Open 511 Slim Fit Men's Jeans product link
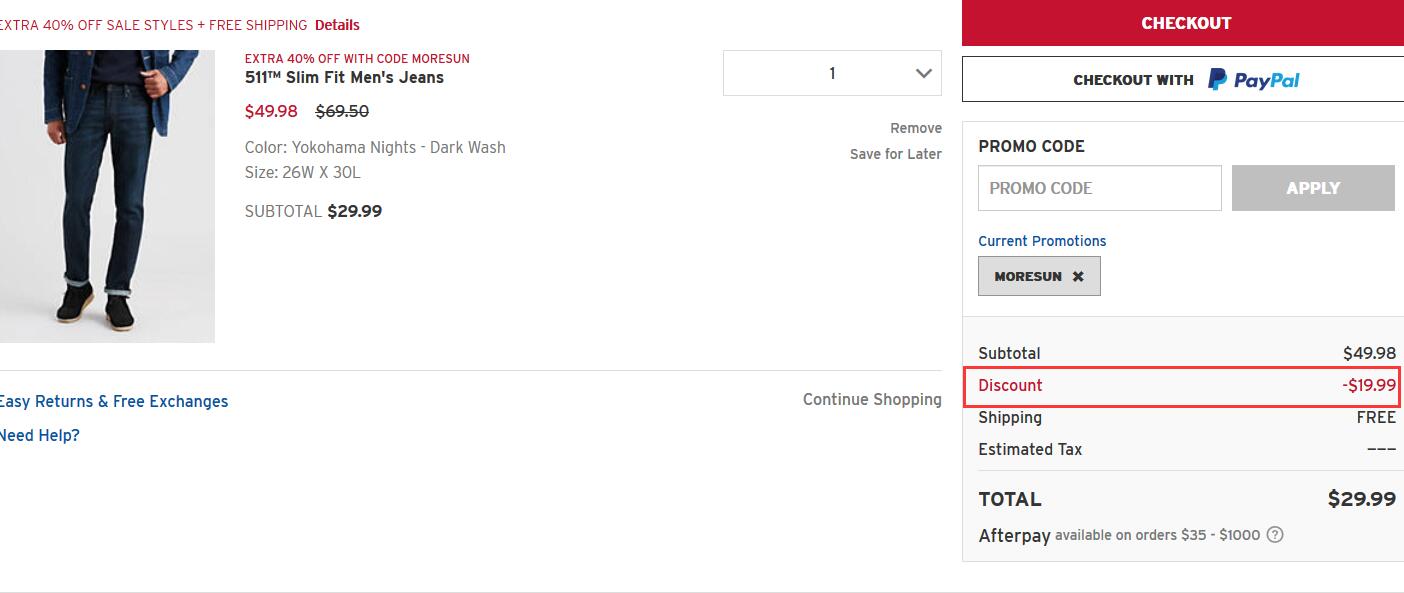The width and height of the screenshot is (1404, 593). click(344, 78)
